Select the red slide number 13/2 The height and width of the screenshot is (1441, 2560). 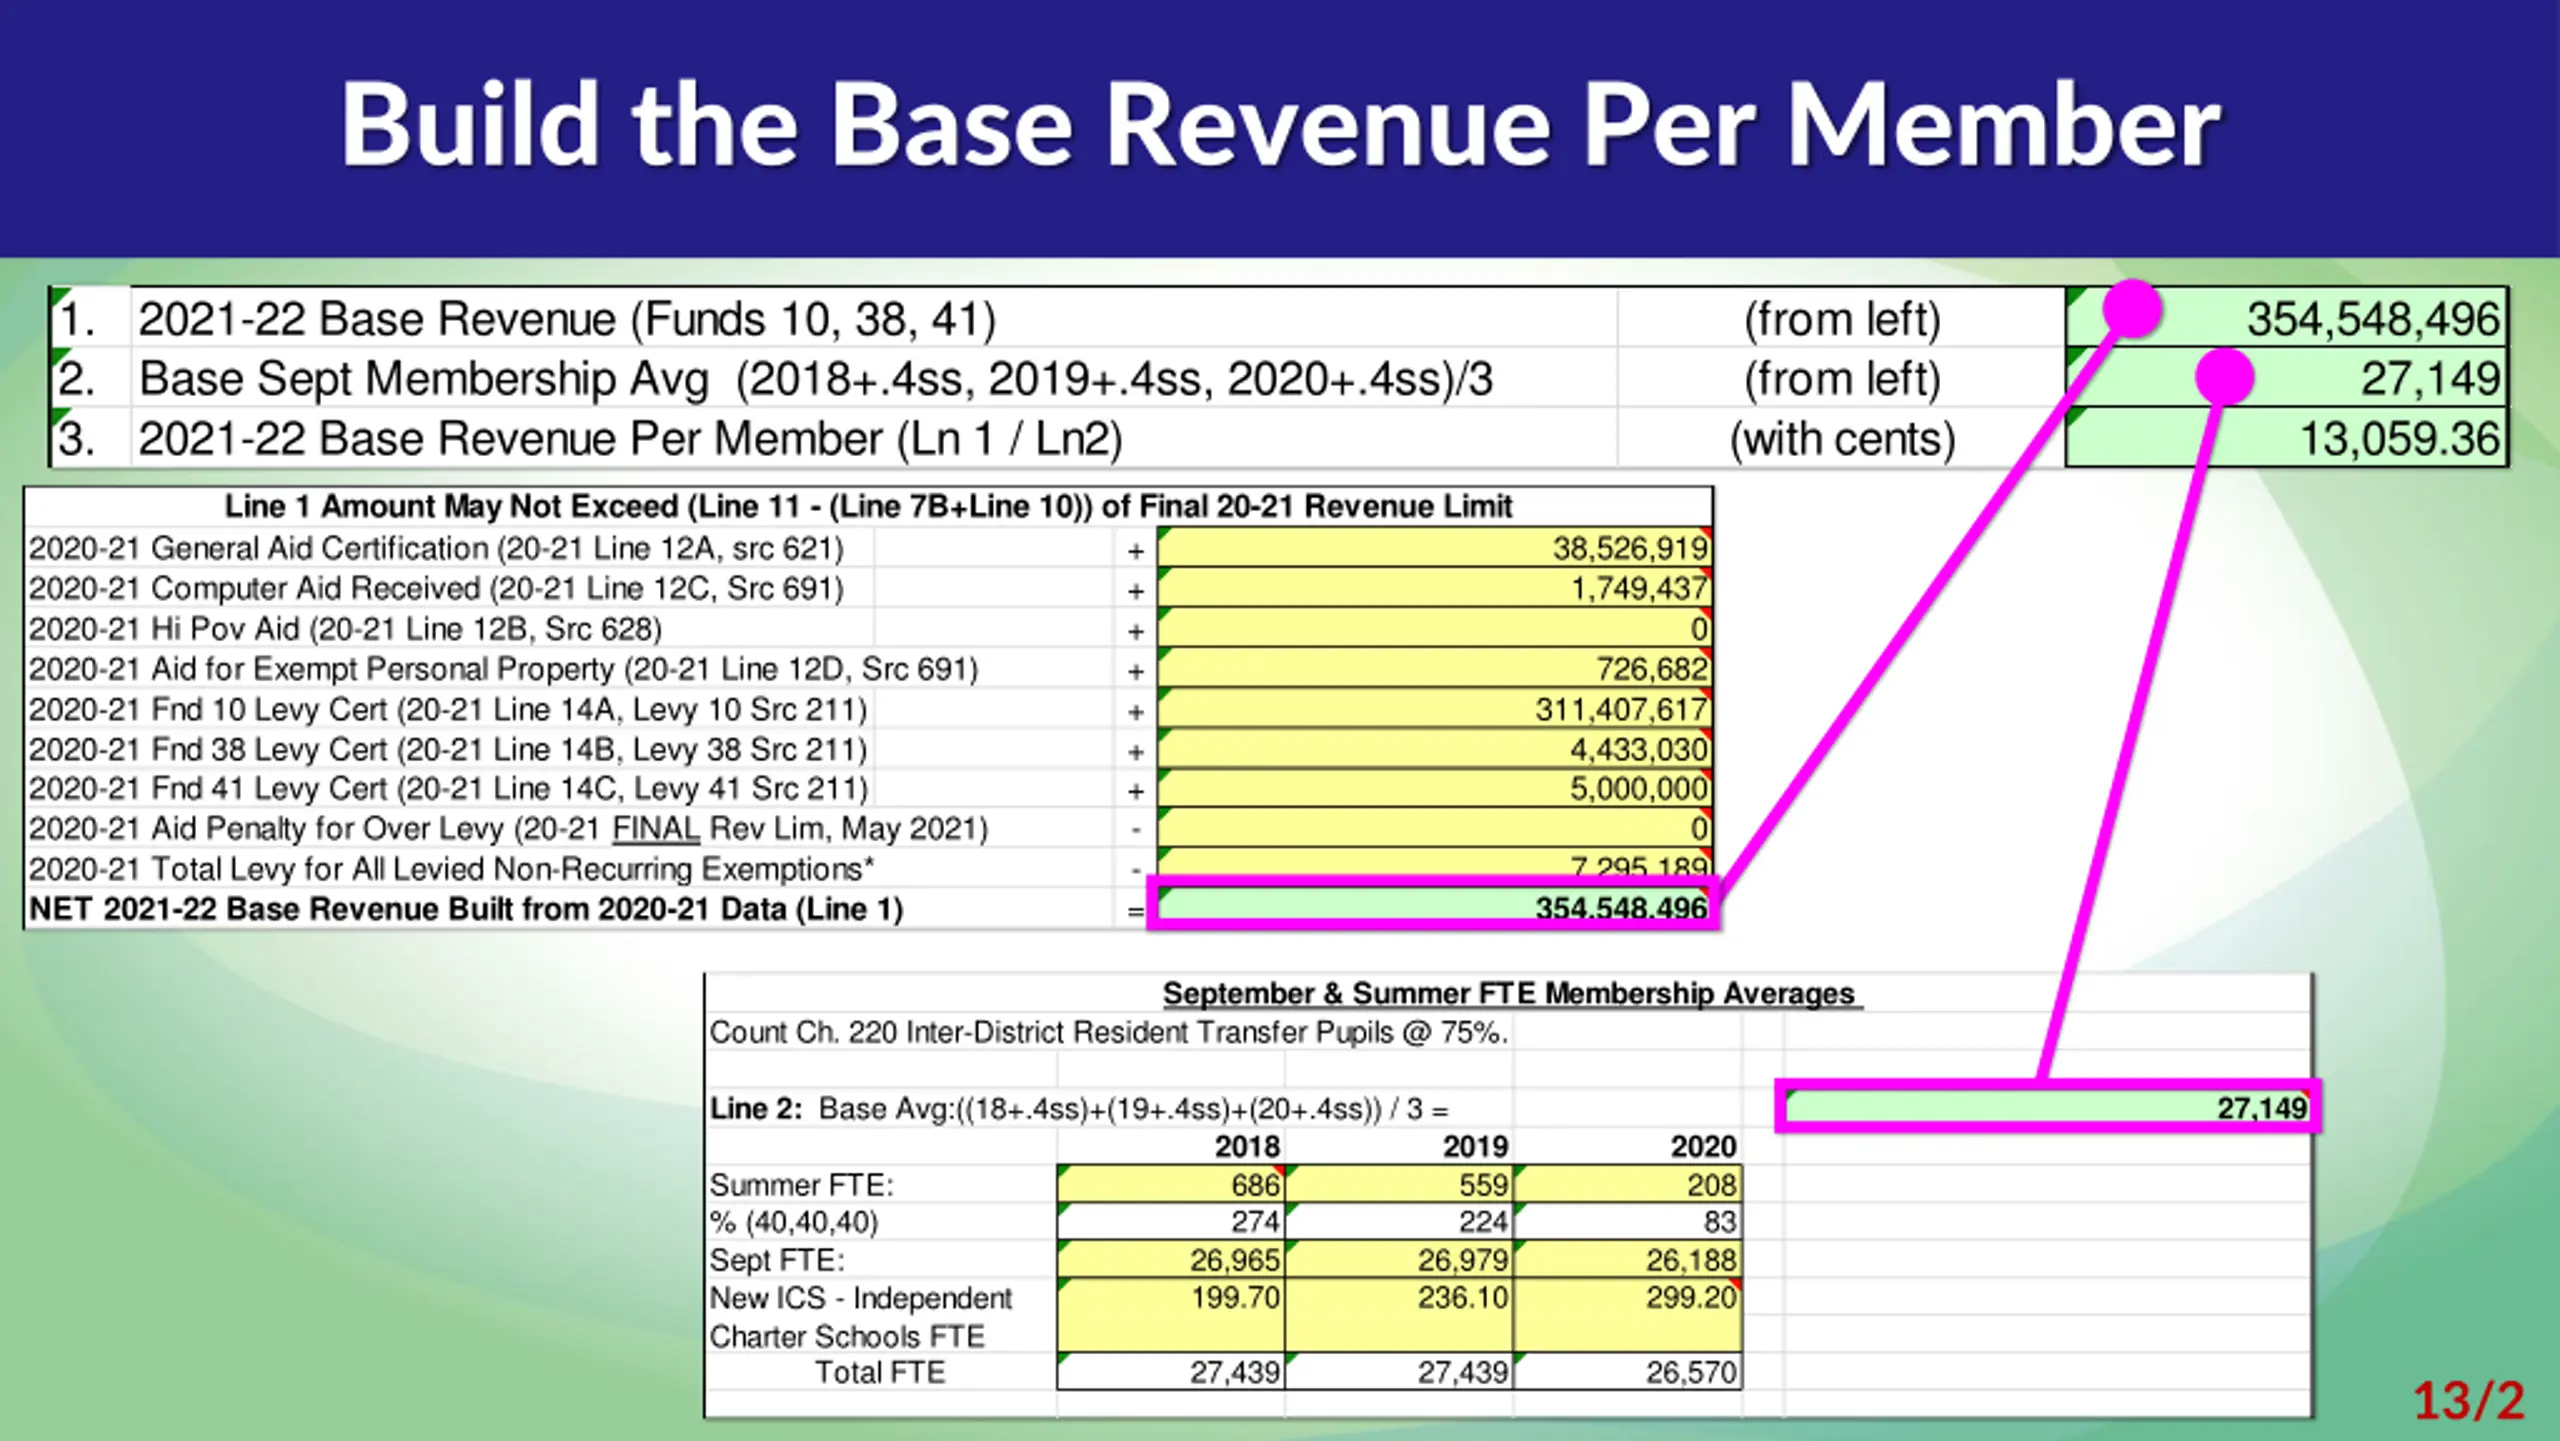(2469, 1400)
